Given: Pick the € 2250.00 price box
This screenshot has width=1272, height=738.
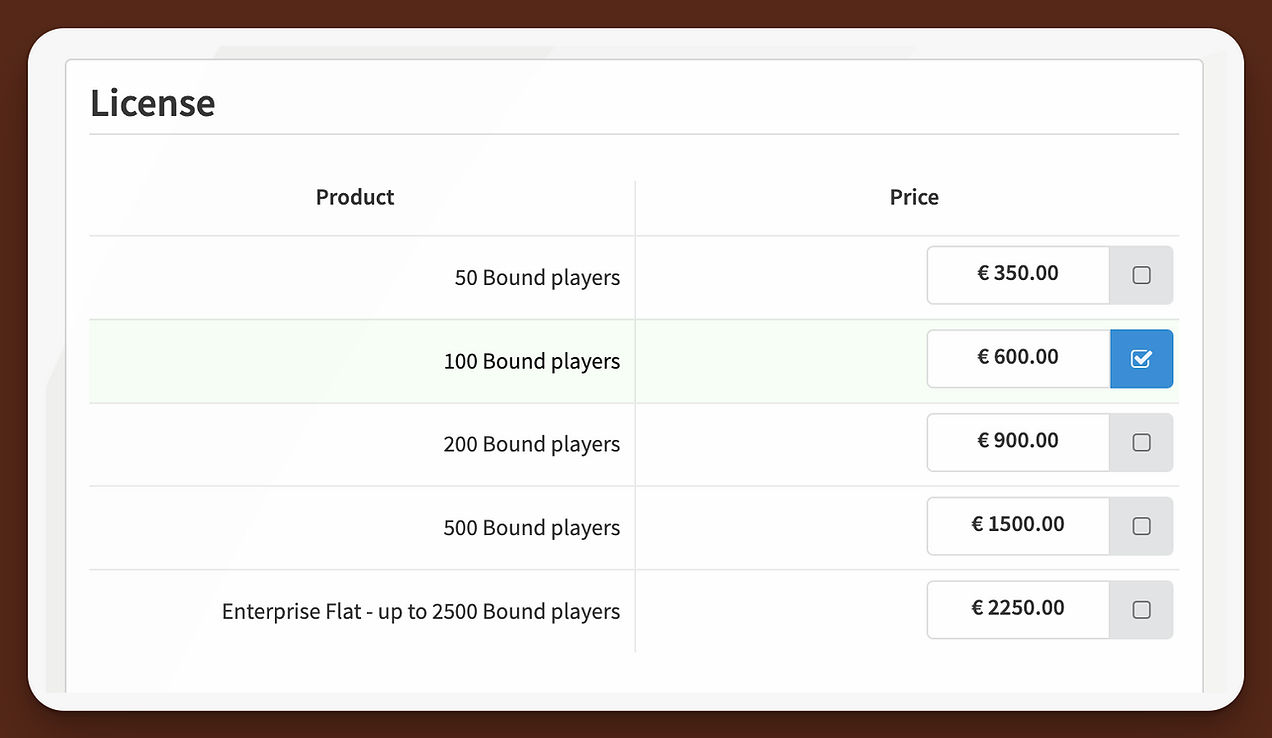Looking at the screenshot, I should [1018, 609].
